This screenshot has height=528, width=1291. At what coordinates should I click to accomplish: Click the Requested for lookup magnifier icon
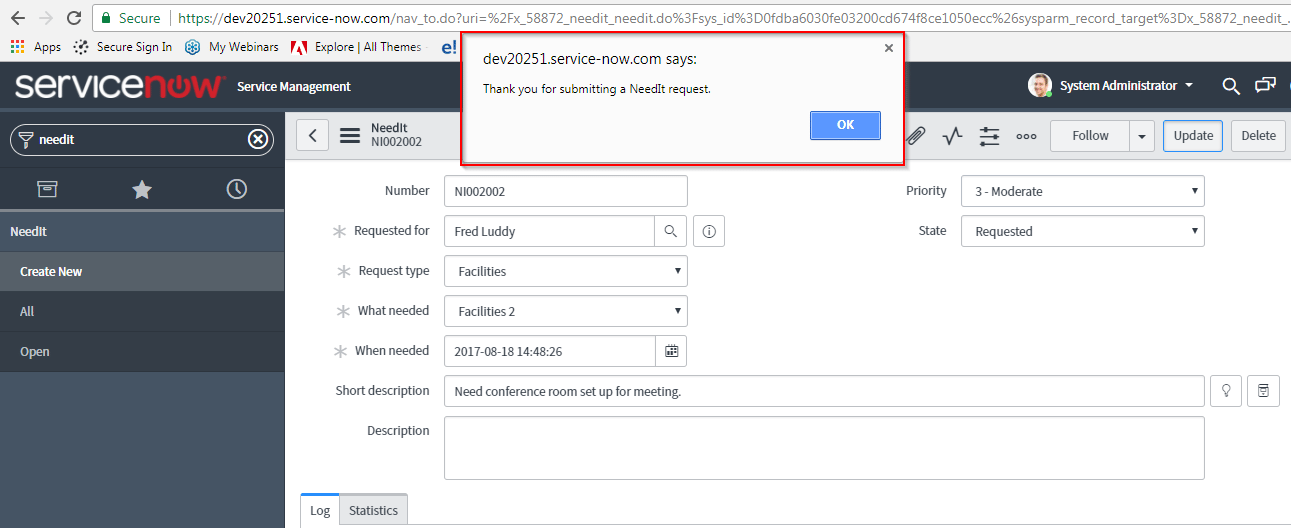(x=670, y=231)
